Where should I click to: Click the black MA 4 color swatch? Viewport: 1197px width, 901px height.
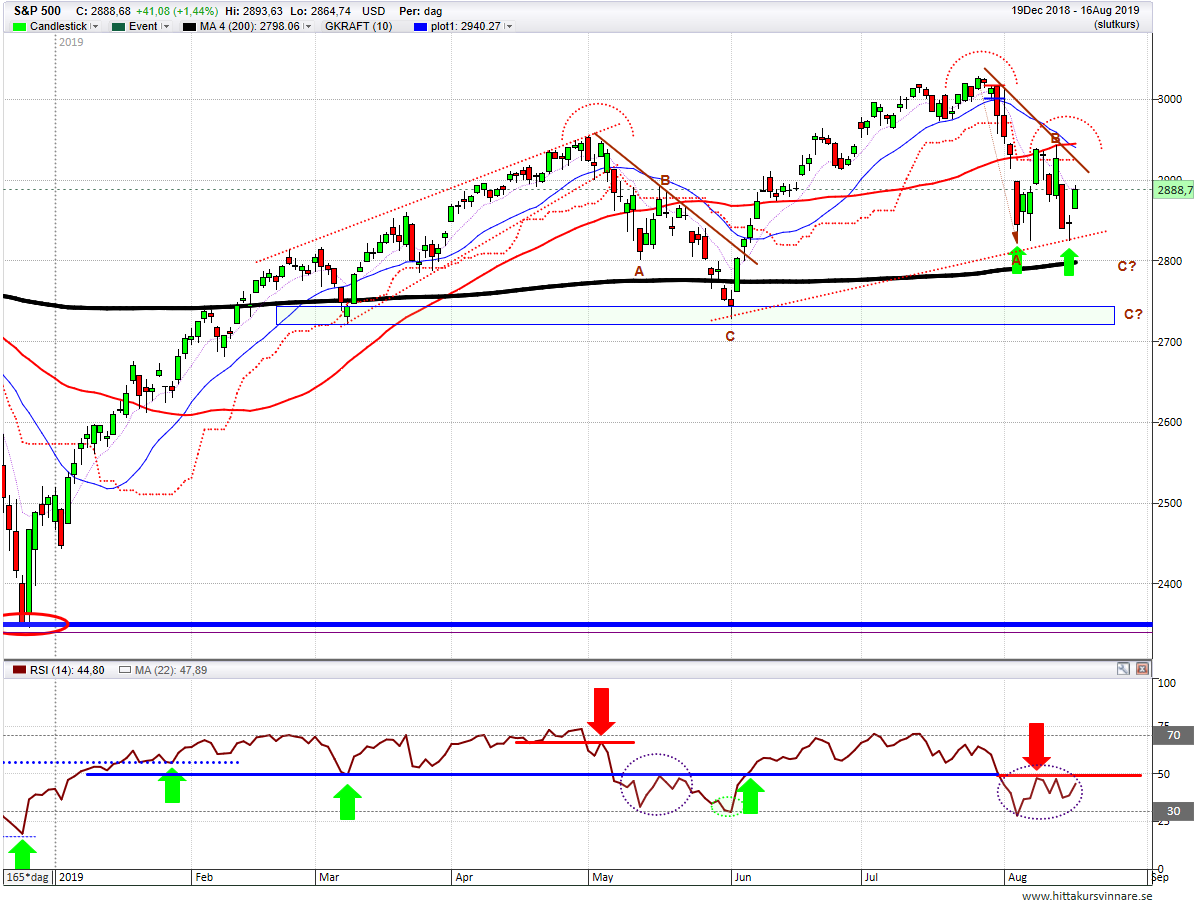[189, 26]
